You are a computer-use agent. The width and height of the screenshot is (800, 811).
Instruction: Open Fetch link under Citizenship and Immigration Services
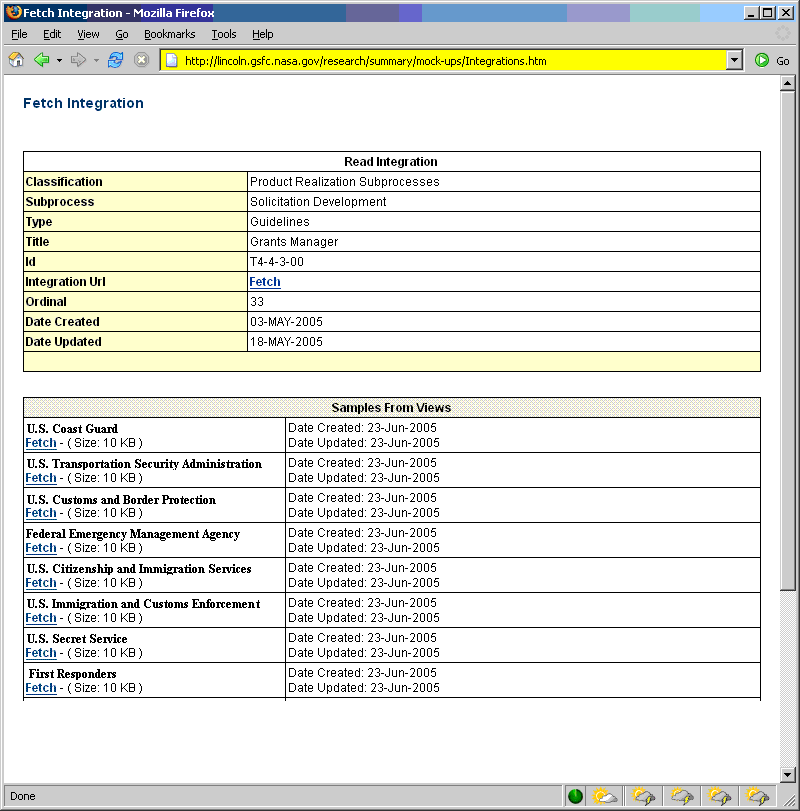click(41, 583)
